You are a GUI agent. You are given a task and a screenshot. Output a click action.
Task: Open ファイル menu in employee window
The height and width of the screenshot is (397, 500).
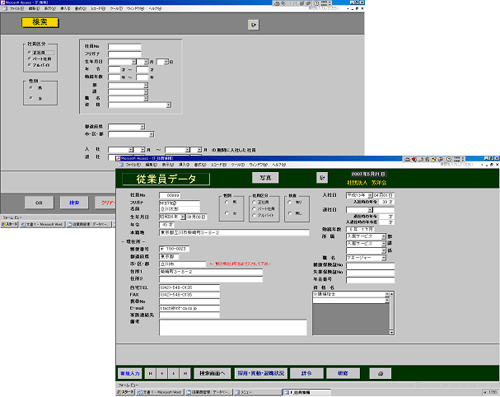[133, 165]
